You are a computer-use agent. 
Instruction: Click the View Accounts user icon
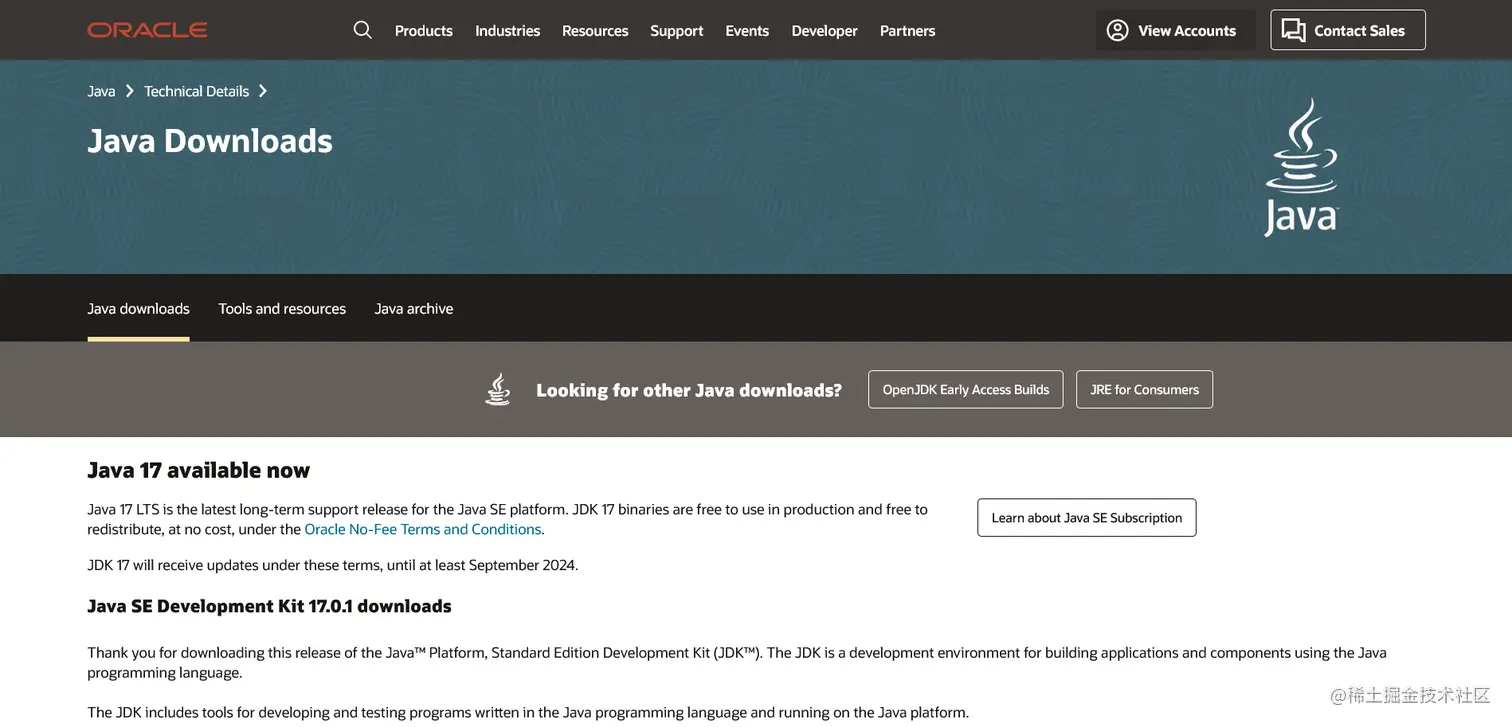coord(1117,30)
